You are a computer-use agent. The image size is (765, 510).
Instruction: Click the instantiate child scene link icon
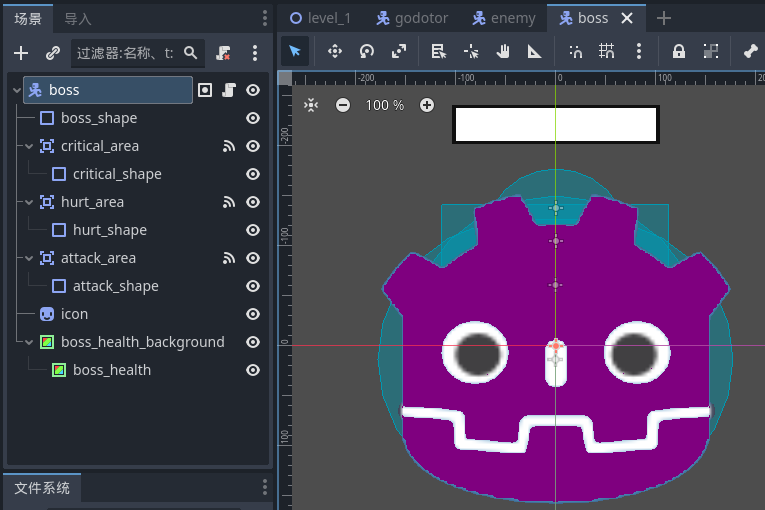(x=52, y=53)
